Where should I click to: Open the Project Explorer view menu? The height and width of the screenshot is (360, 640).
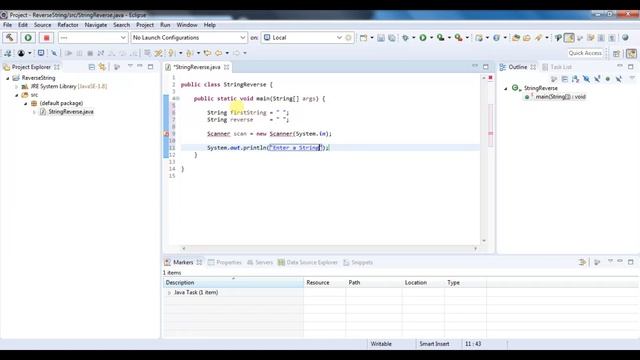coord(130,67)
